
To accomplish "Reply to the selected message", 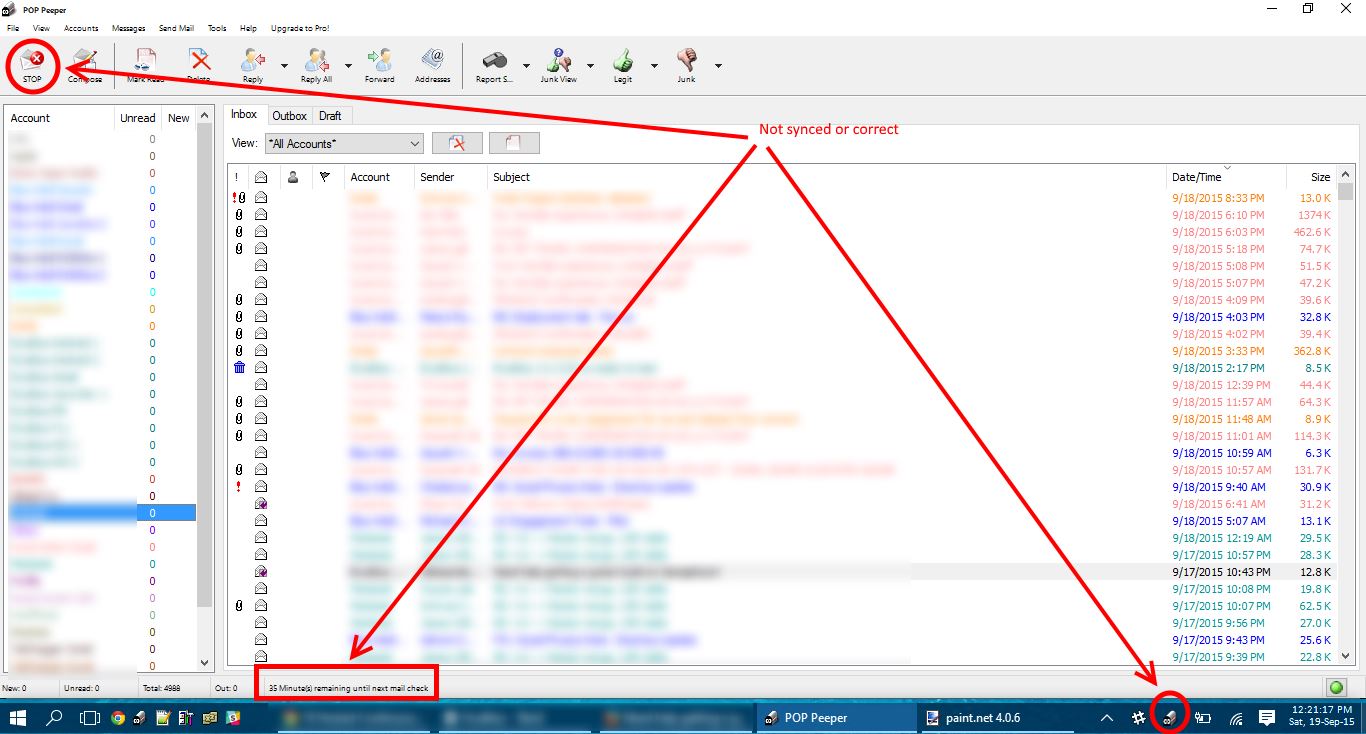I will pos(253,64).
